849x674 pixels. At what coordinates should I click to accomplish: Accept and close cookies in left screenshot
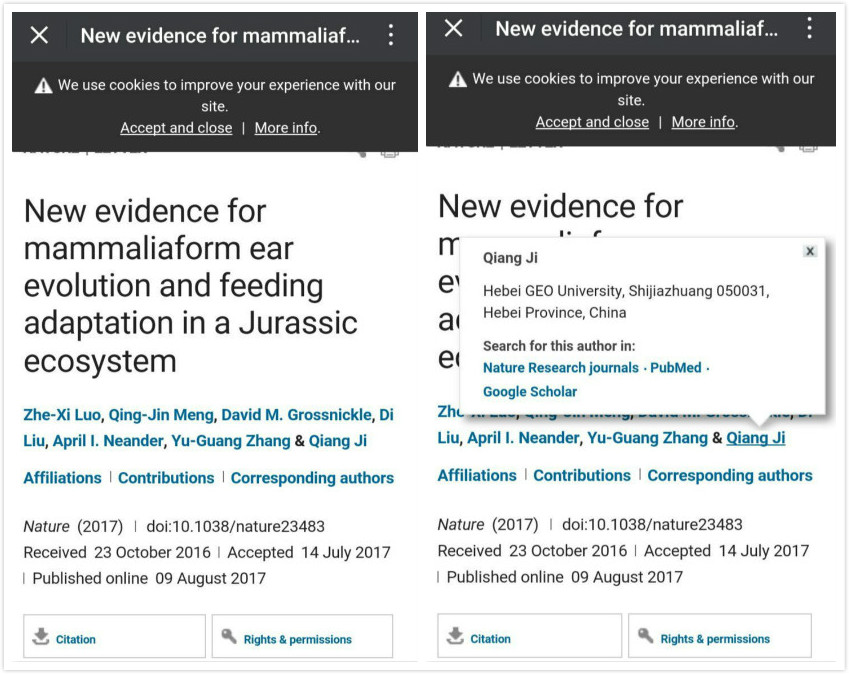pyautogui.click(x=176, y=128)
